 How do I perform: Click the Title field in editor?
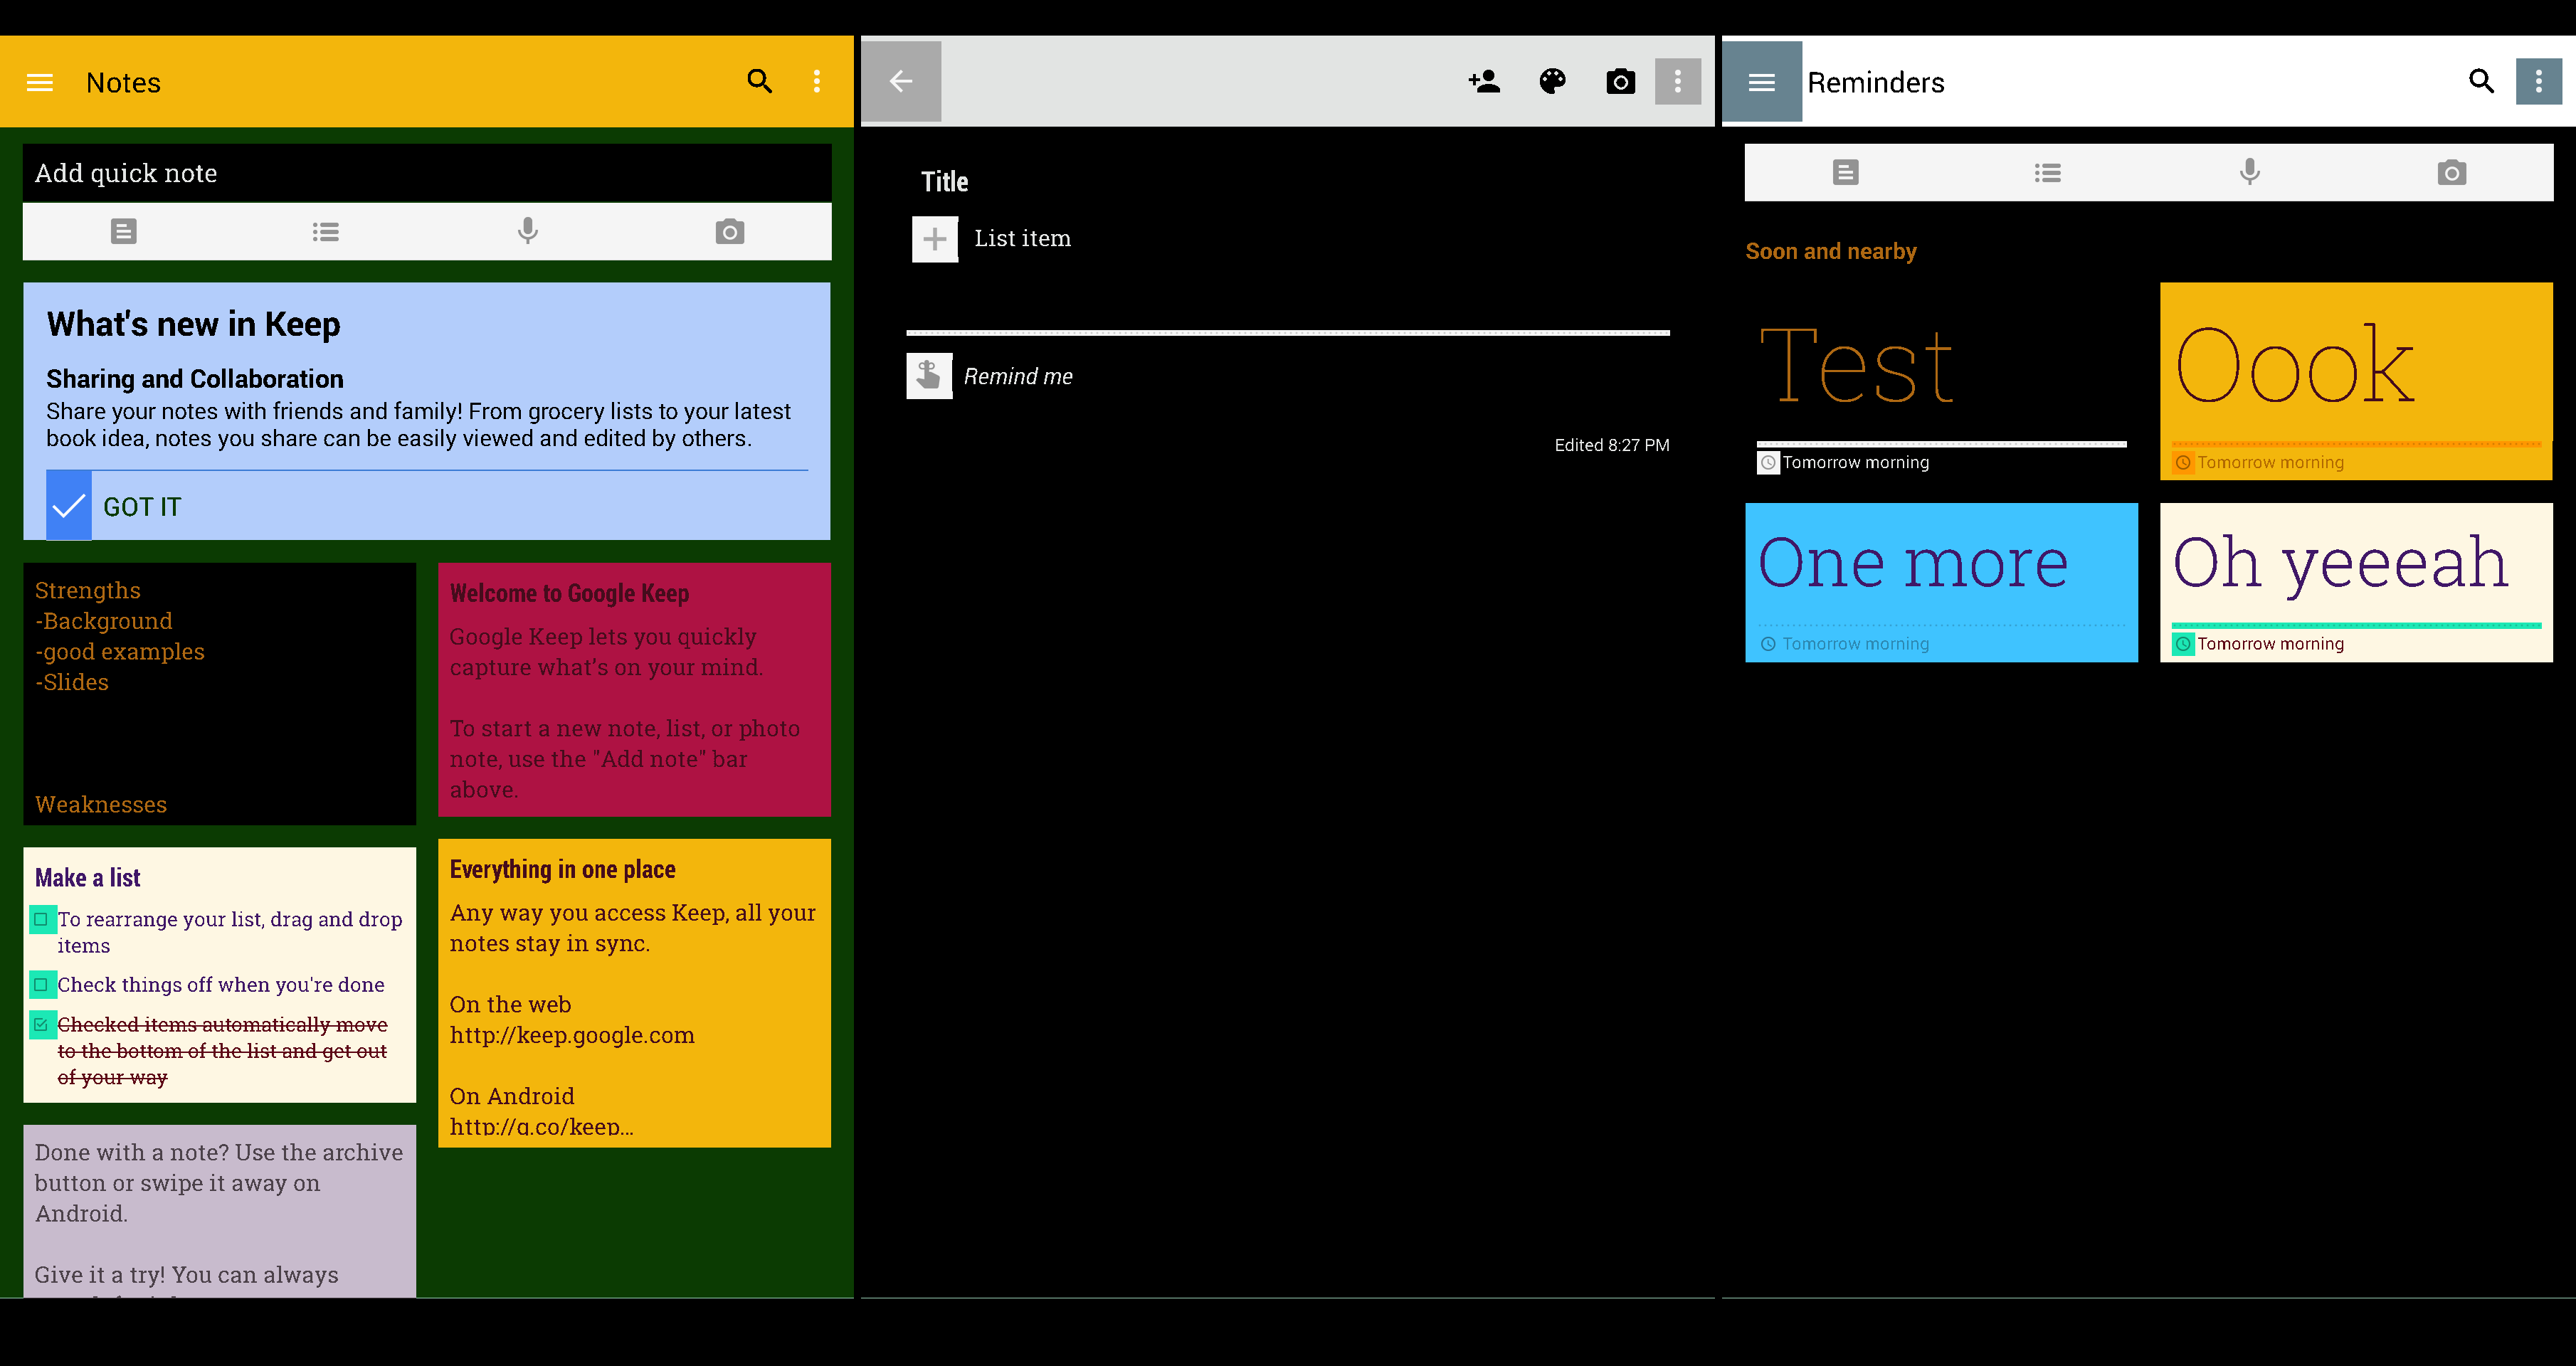click(945, 182)
